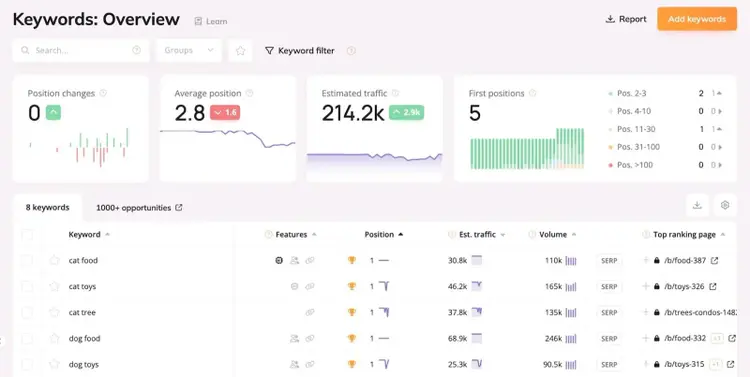Viewport: 750px width, 377px height.
Task: Click trophy icon in dog food row
Action: coord(352,338)
